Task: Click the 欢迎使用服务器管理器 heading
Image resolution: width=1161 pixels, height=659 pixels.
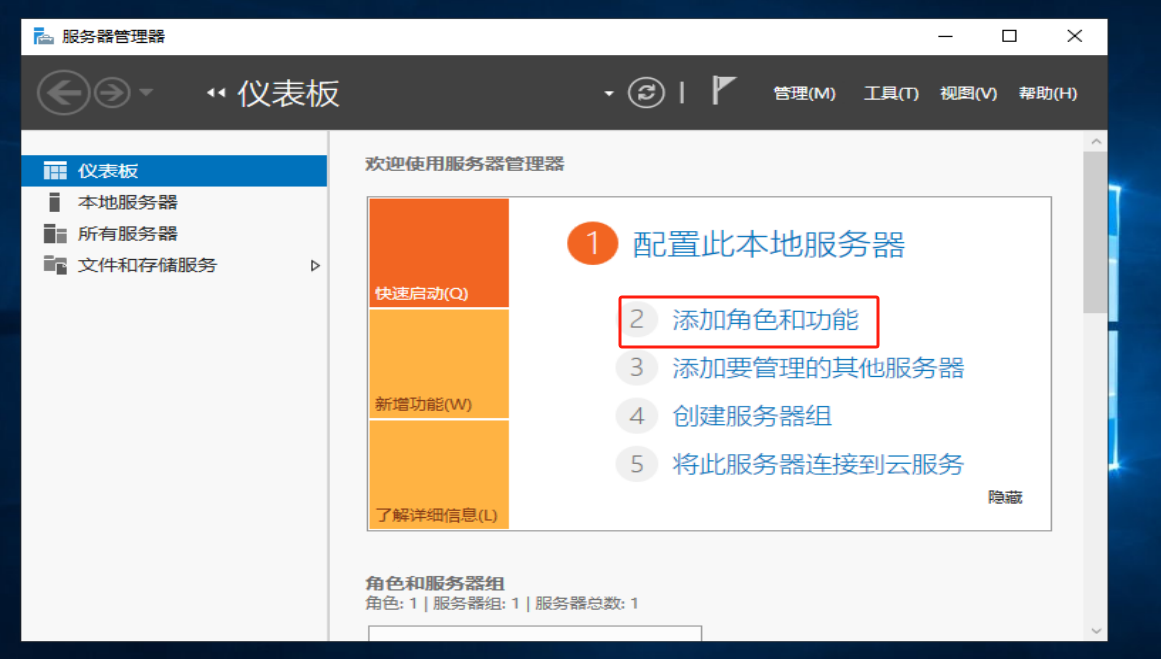Action: [465, 164]
